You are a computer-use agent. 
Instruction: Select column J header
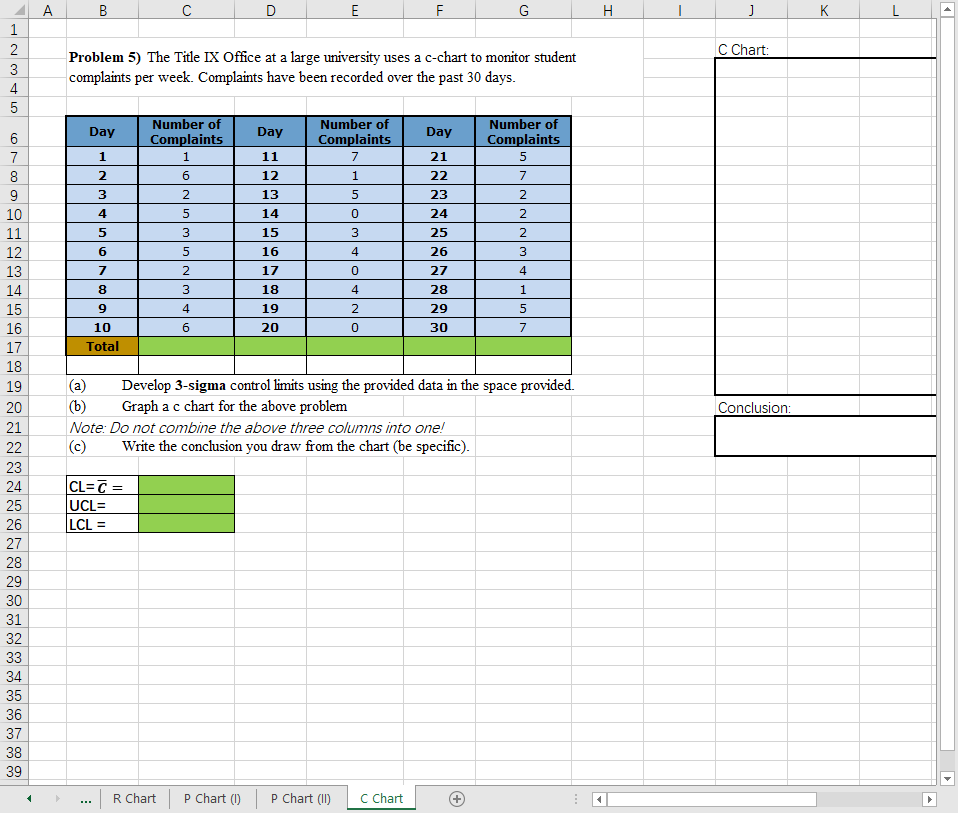point(751,10)
